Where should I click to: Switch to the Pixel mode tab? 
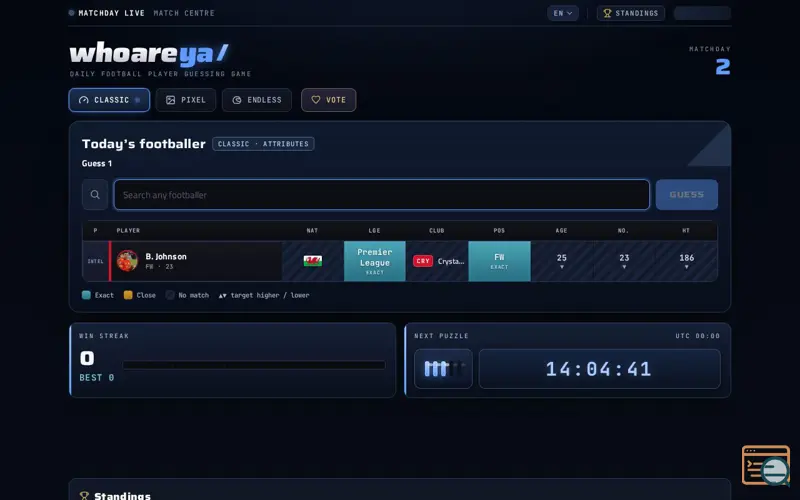click(186, 100)
